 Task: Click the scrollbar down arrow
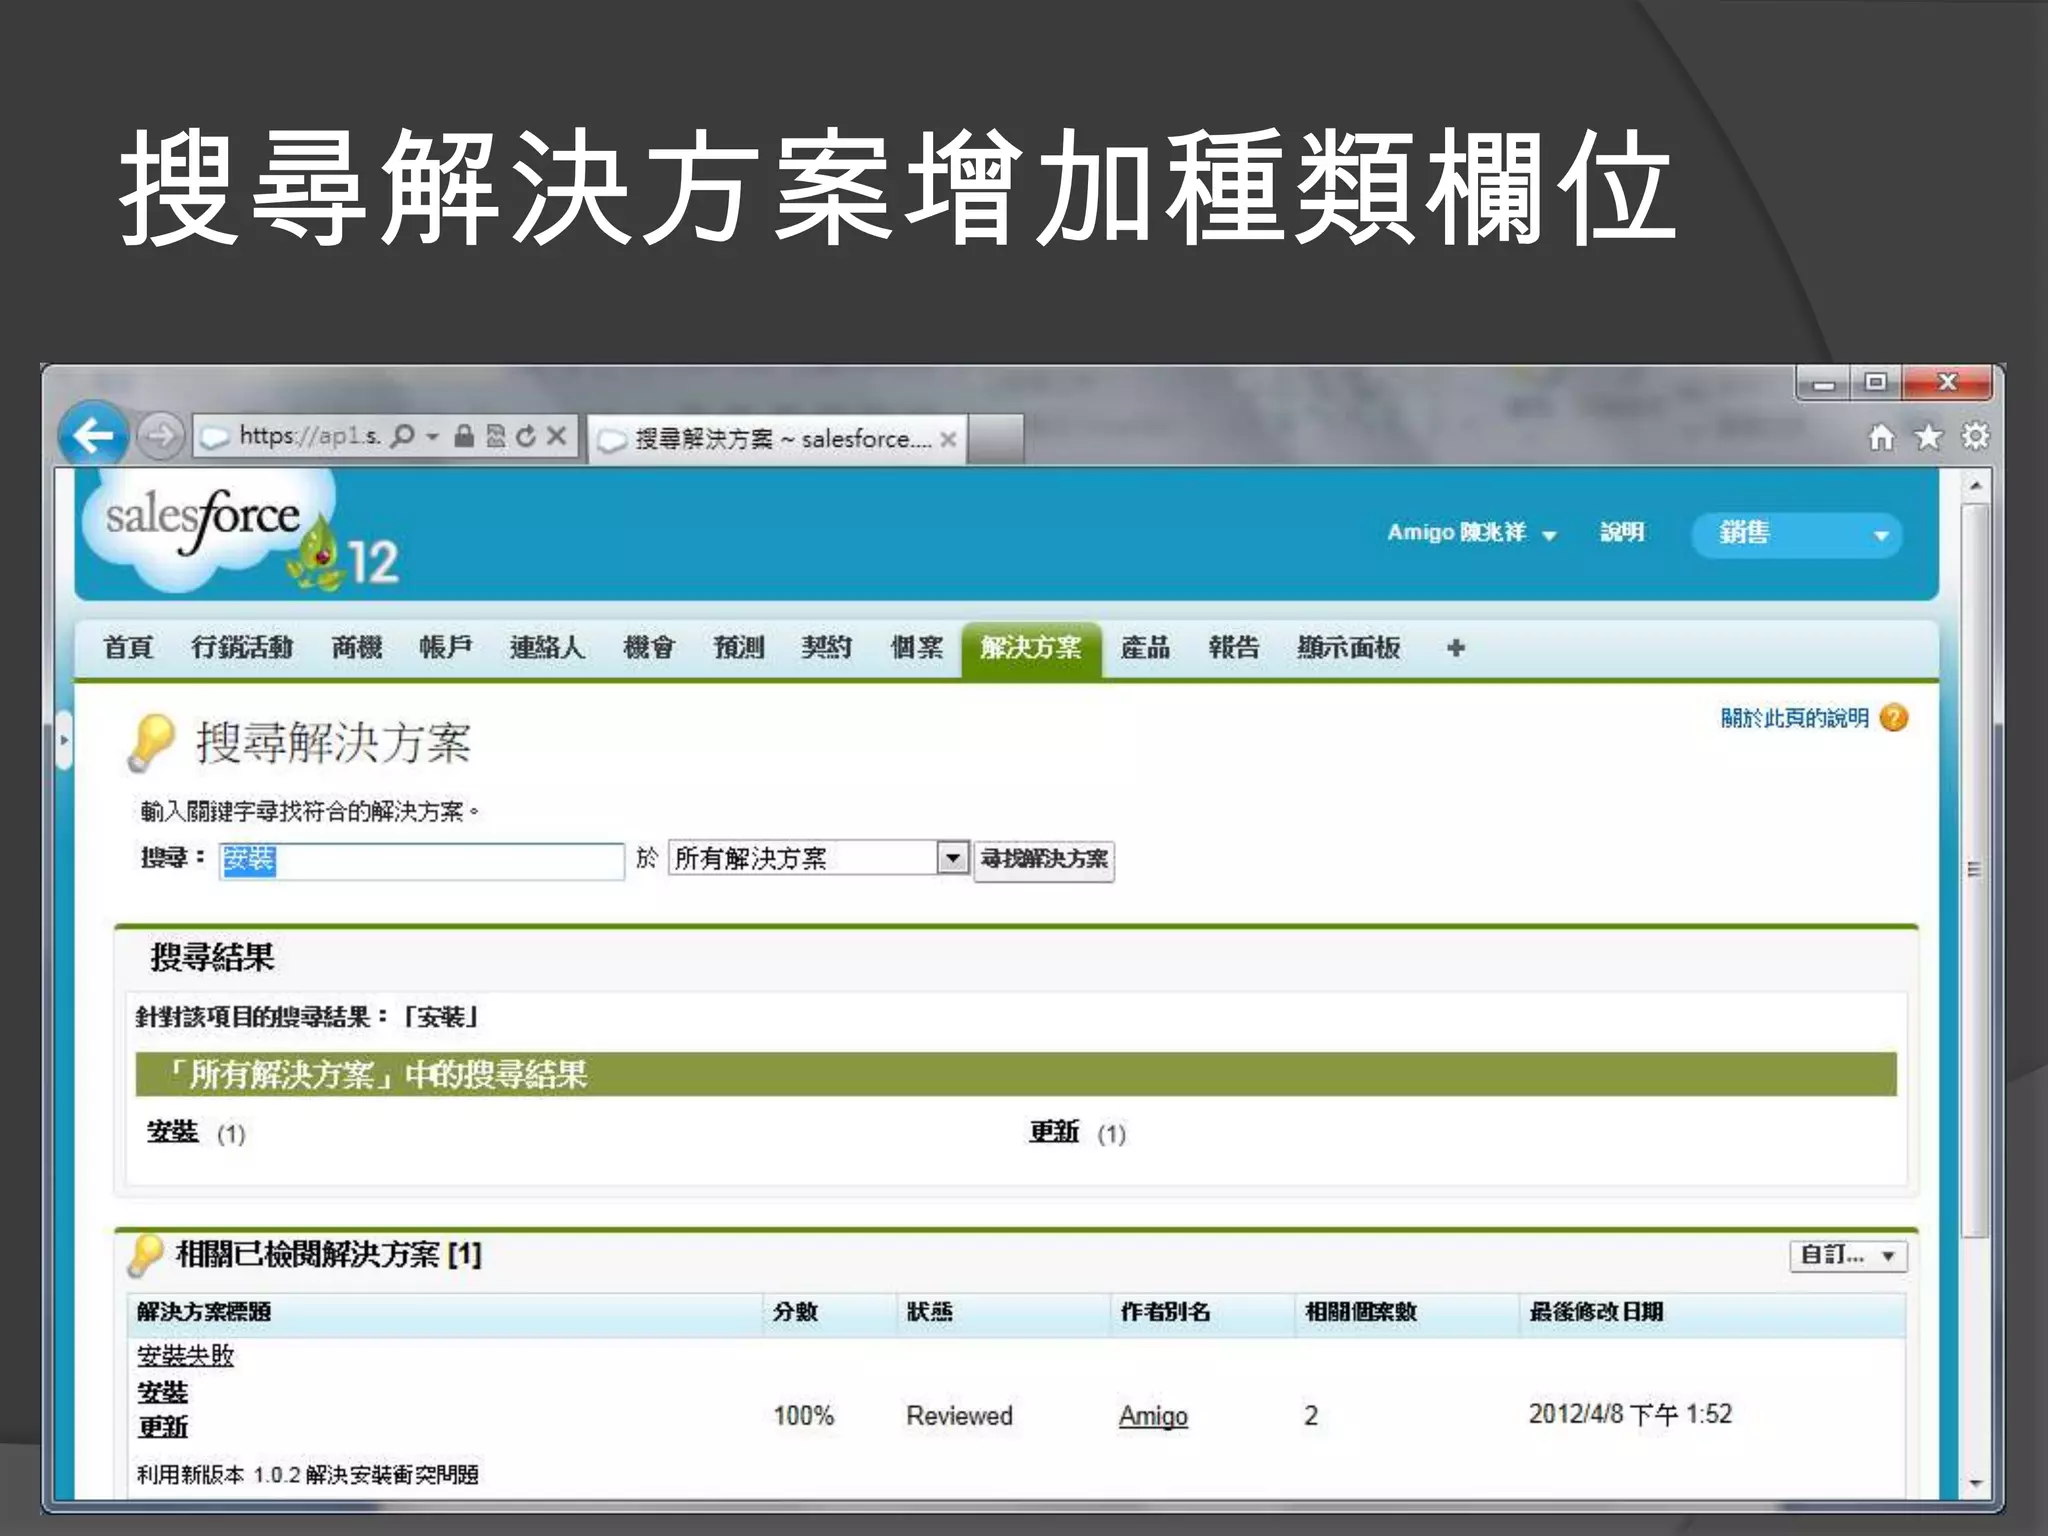(x=1976, y=1484)
